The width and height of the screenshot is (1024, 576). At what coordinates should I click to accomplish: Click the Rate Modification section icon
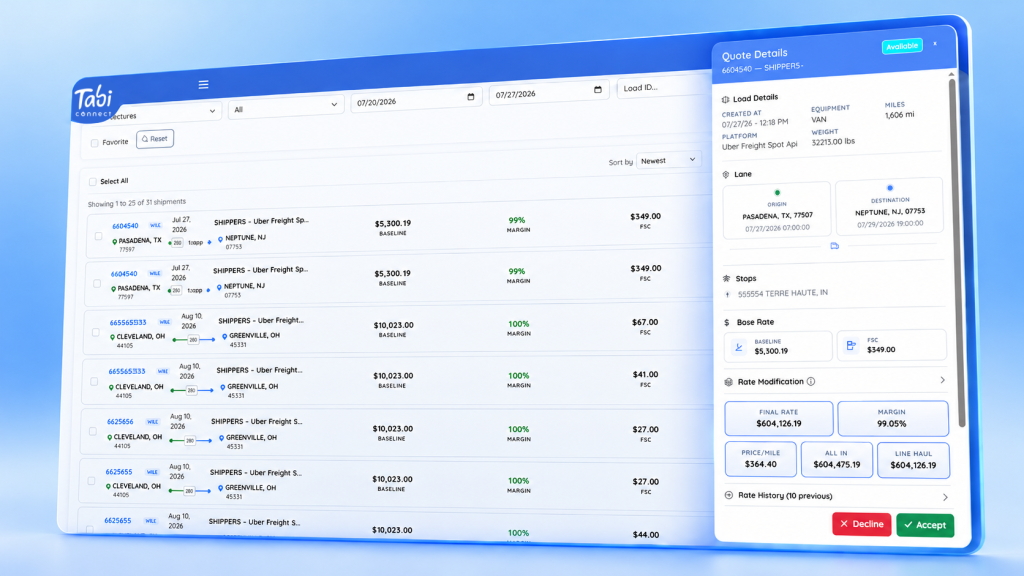(729, 382)
